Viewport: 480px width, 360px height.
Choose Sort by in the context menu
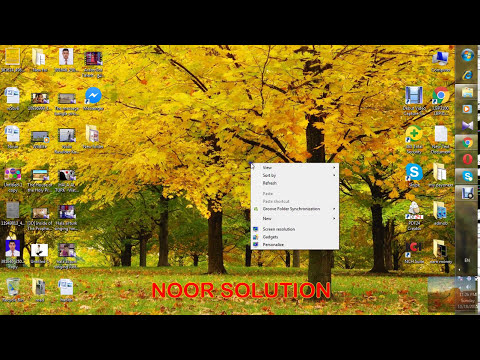pyautogui.click(x=295, y=175)
